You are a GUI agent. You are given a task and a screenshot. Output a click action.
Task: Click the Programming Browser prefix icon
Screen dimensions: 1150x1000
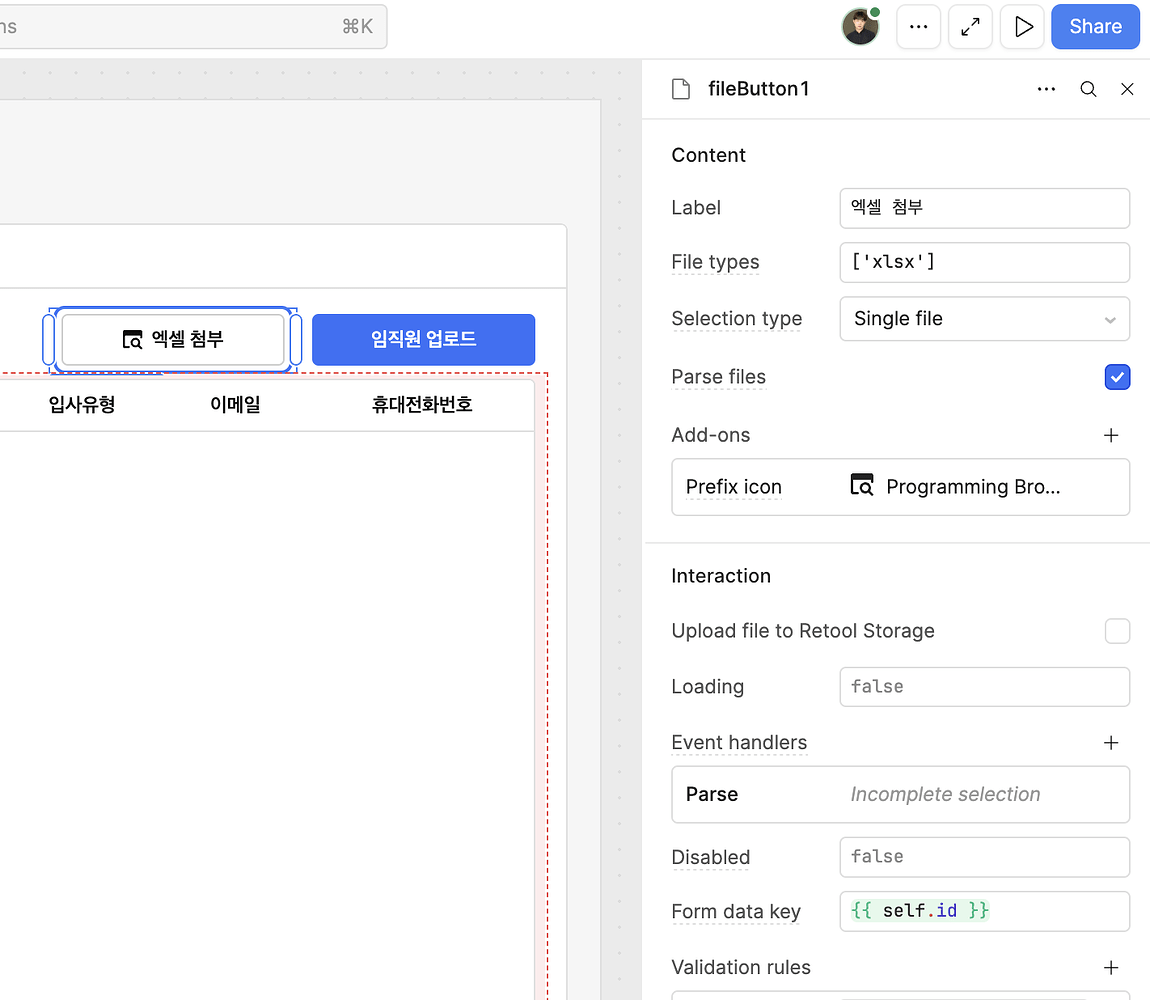pyautogui.click(x=861, y=487)
